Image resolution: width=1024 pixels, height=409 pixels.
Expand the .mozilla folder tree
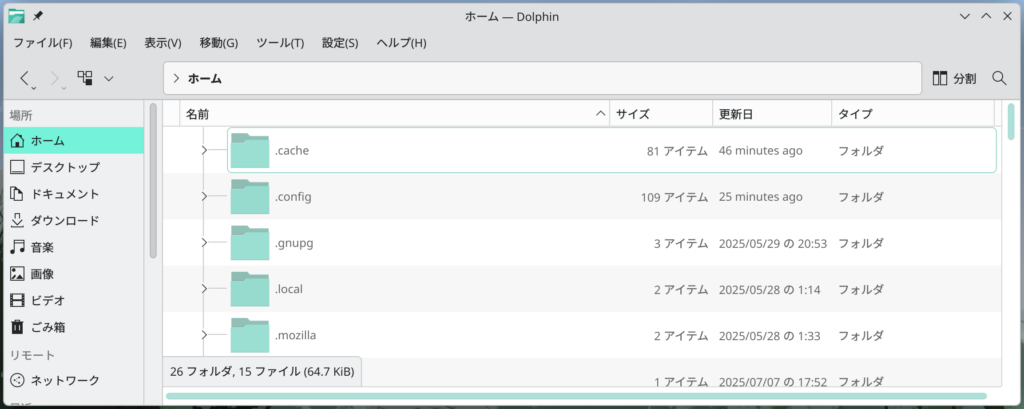[x=204, y=335]
